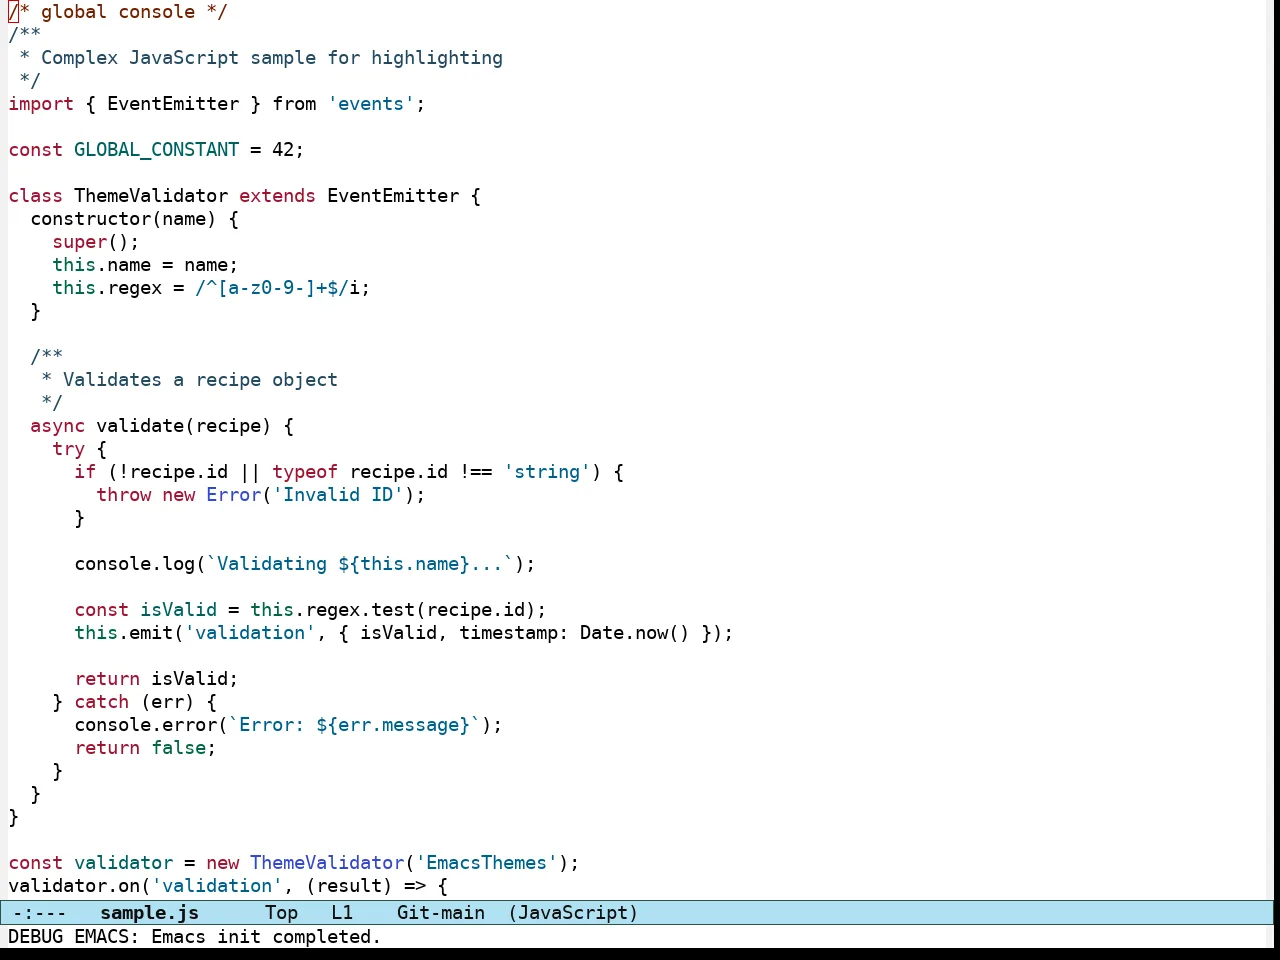Screen dimensions: 1280x960
Task: Click 'validation' string in this.emit call
Action: click(x=250, y=633)
